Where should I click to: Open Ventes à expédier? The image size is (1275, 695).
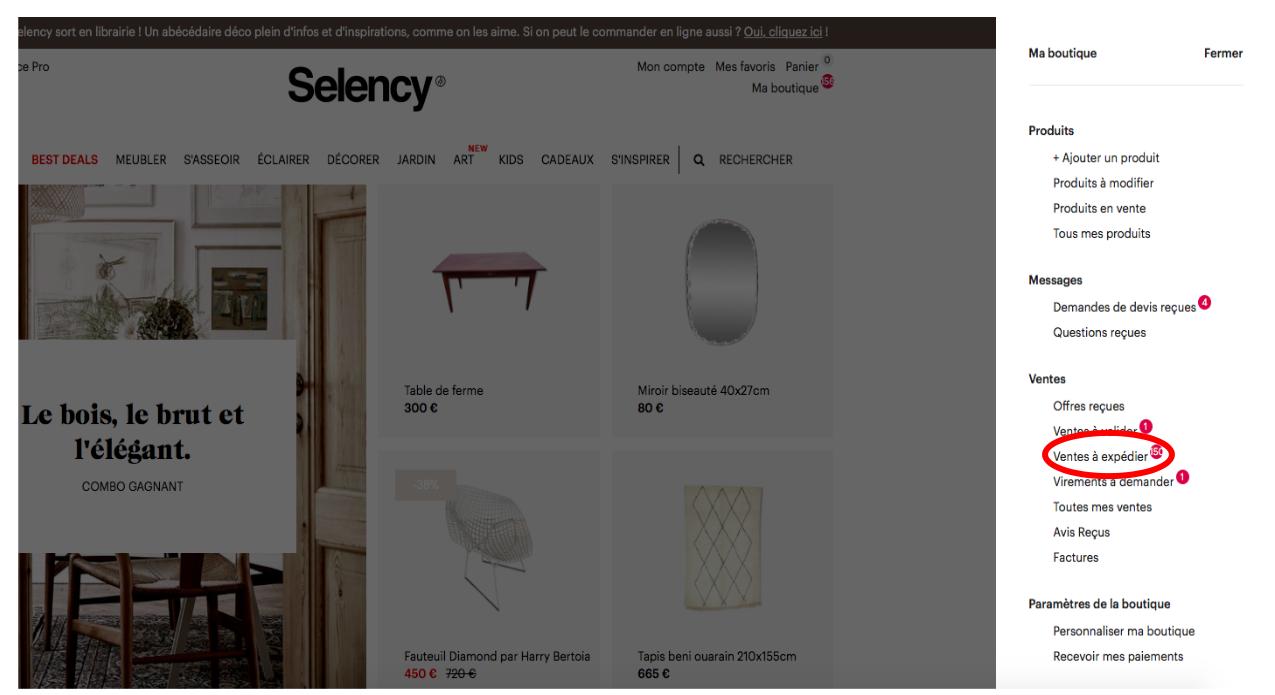[x=1100, y=456]
